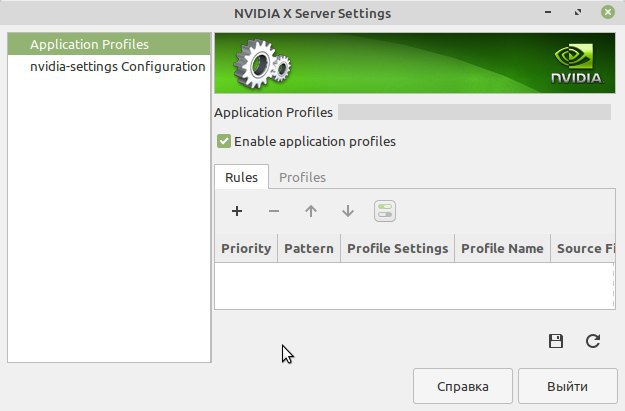625x411 pixels.
Task: Click the NVIDIA logo banner
Action: (x=415, y=63)
